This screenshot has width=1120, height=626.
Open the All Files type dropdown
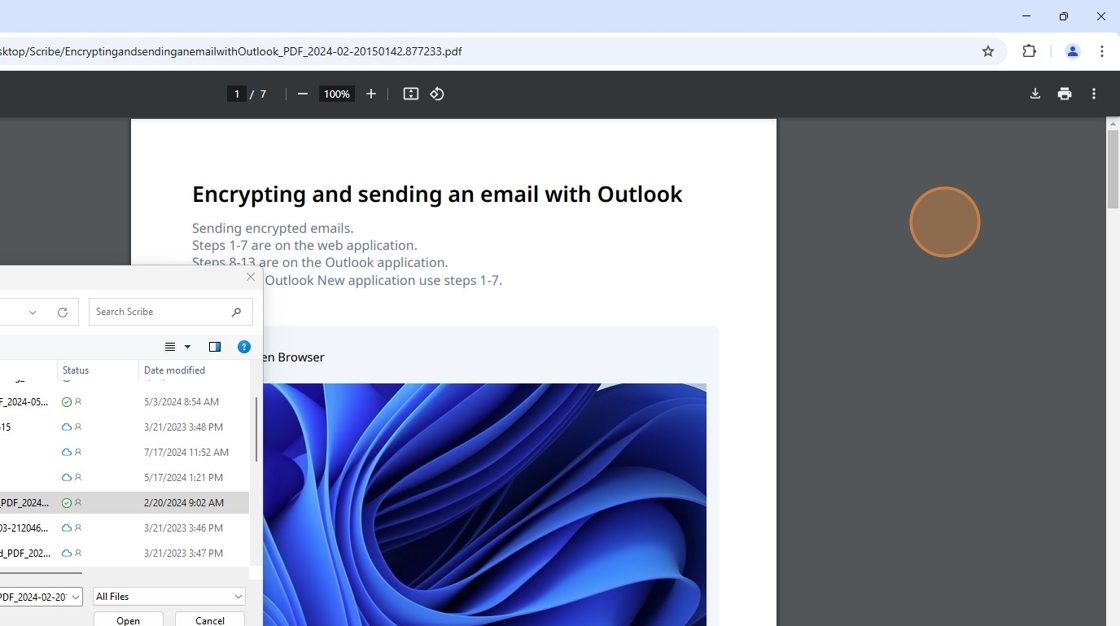point(169,597)
